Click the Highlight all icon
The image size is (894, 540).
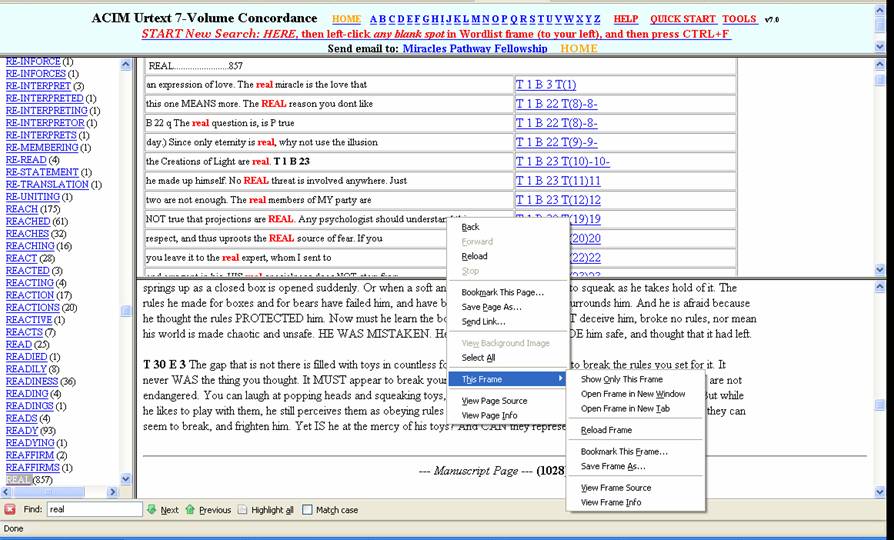pos(243,509)
